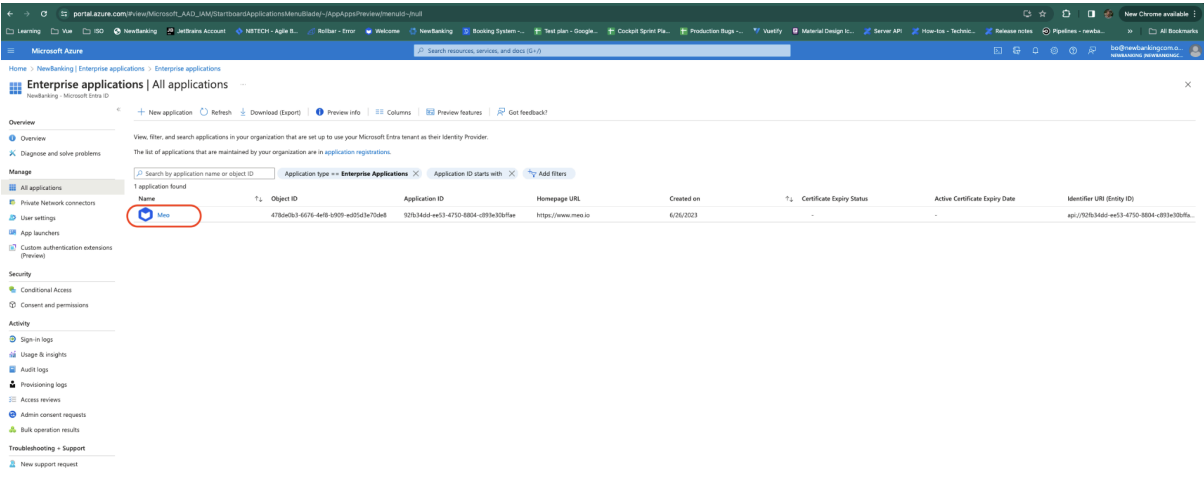Open Conditional Access
Screen dimensions: 1204x480
42,289
